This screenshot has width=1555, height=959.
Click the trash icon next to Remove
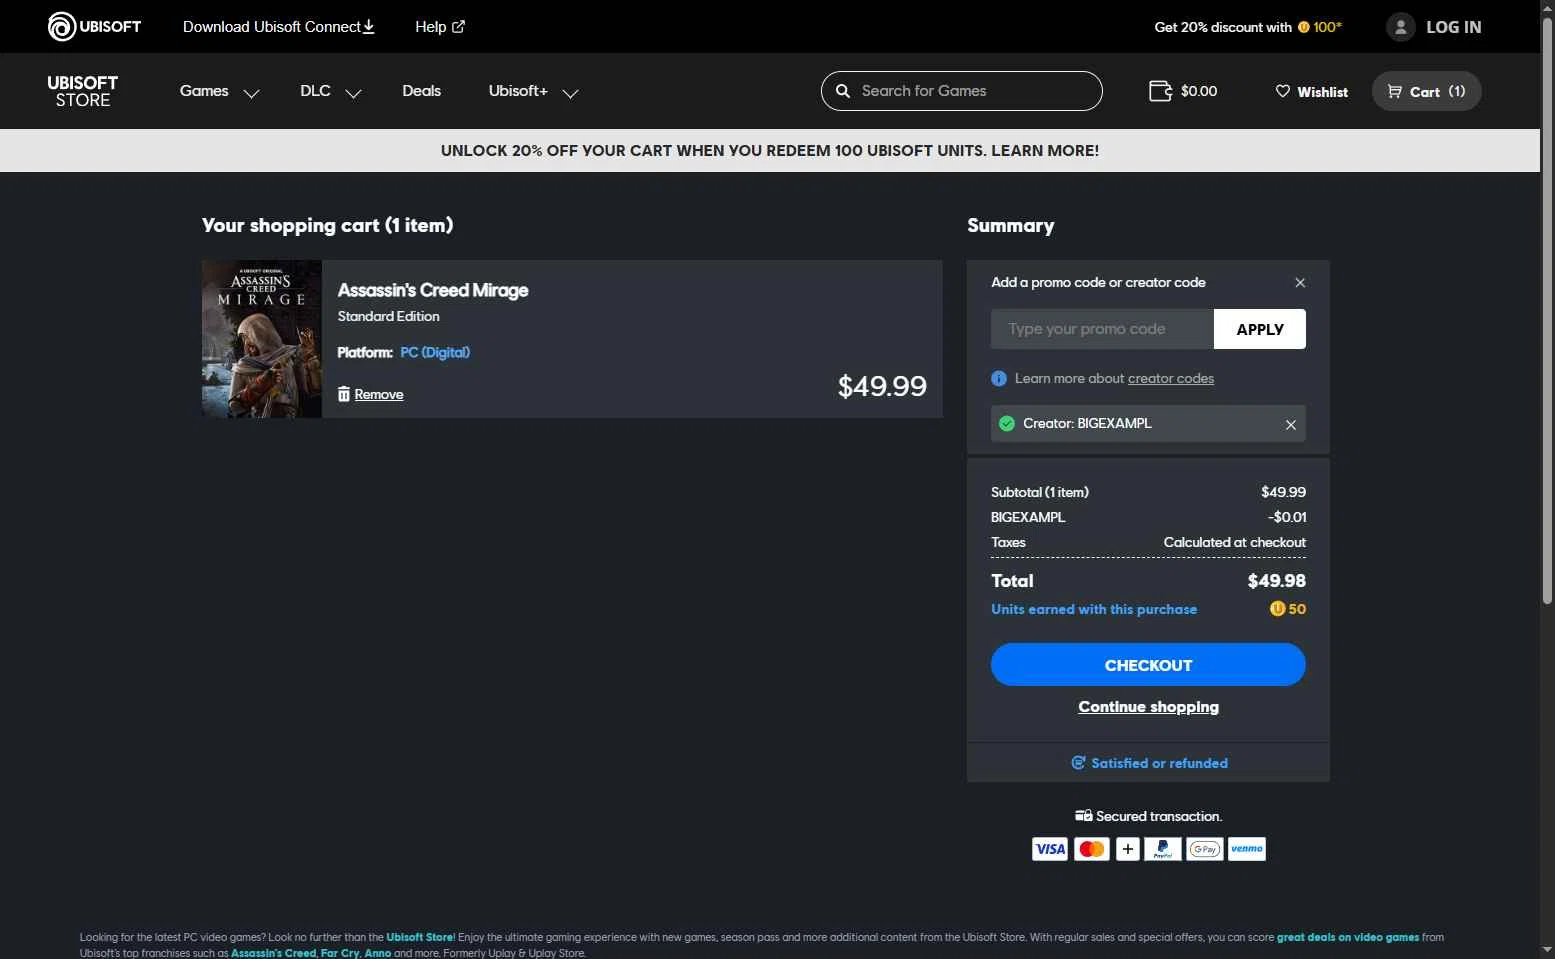[344, 394]
